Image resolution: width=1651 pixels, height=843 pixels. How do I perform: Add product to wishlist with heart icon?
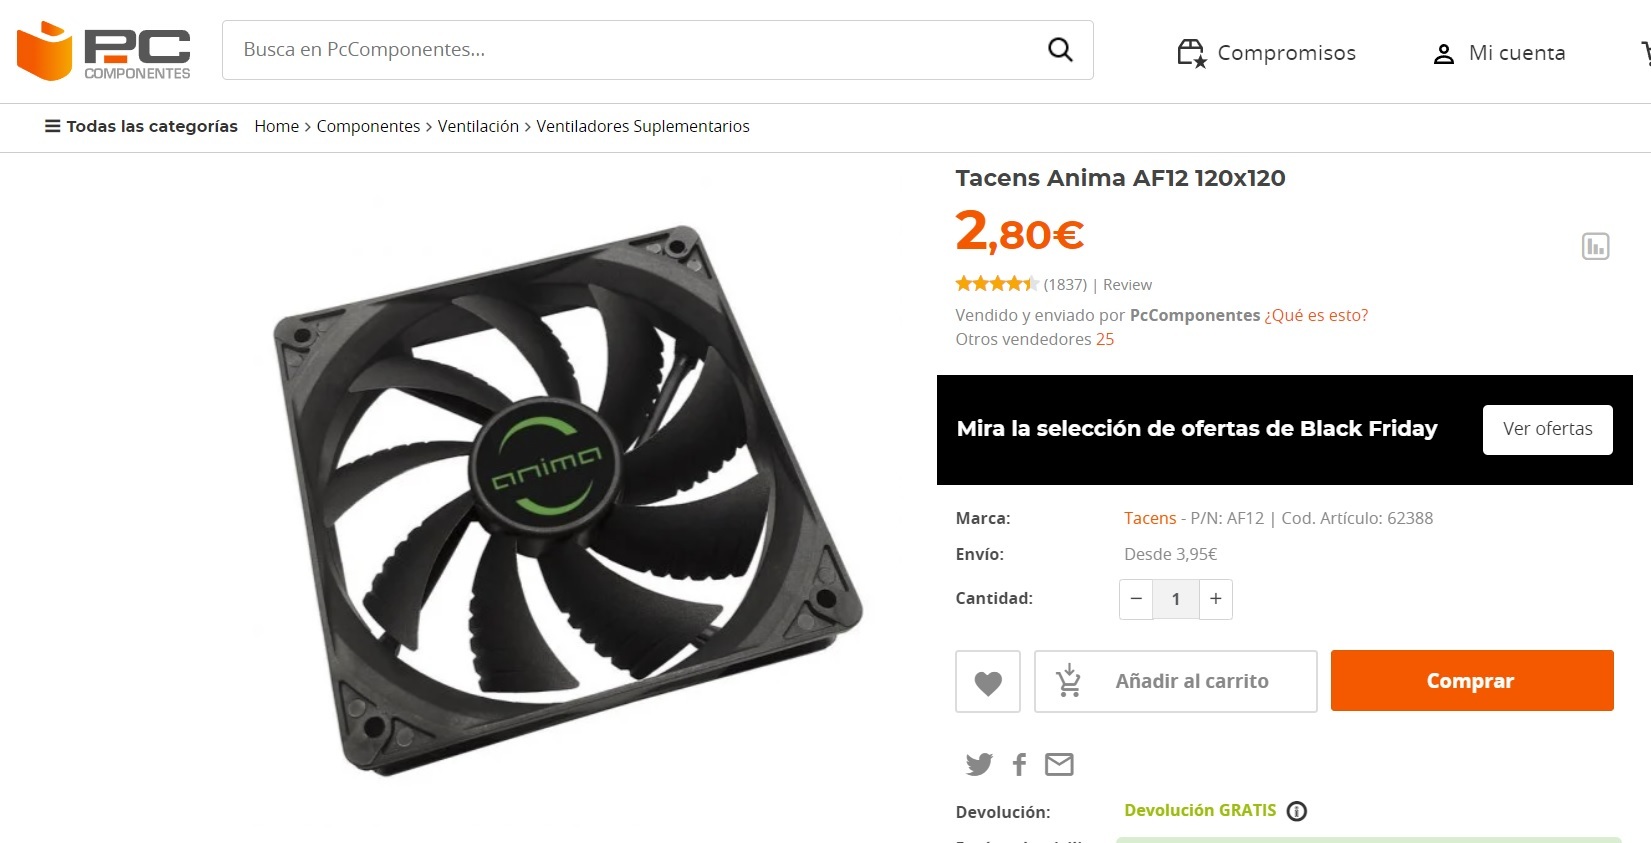[x=988, y=682]
